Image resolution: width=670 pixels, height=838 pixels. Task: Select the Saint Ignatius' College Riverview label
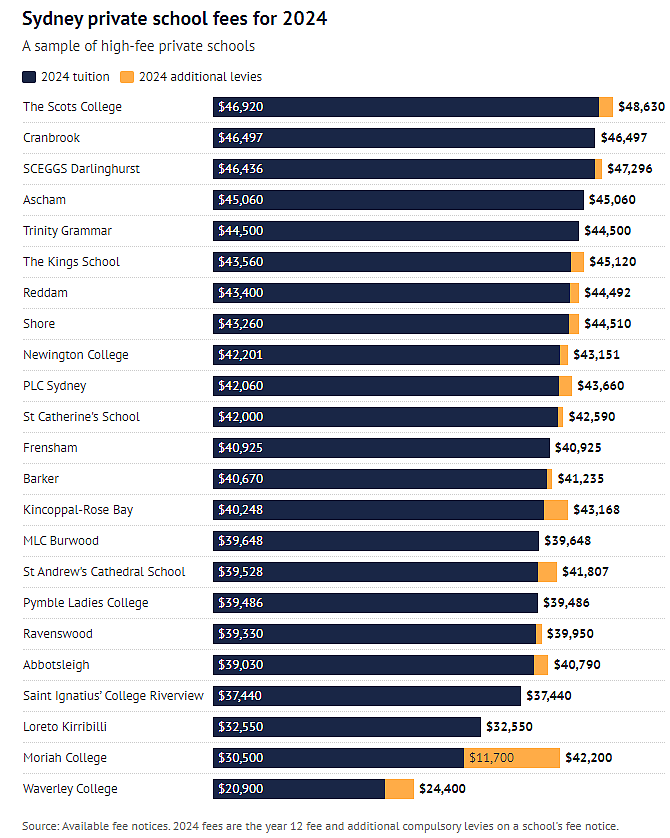click(113, 696)
